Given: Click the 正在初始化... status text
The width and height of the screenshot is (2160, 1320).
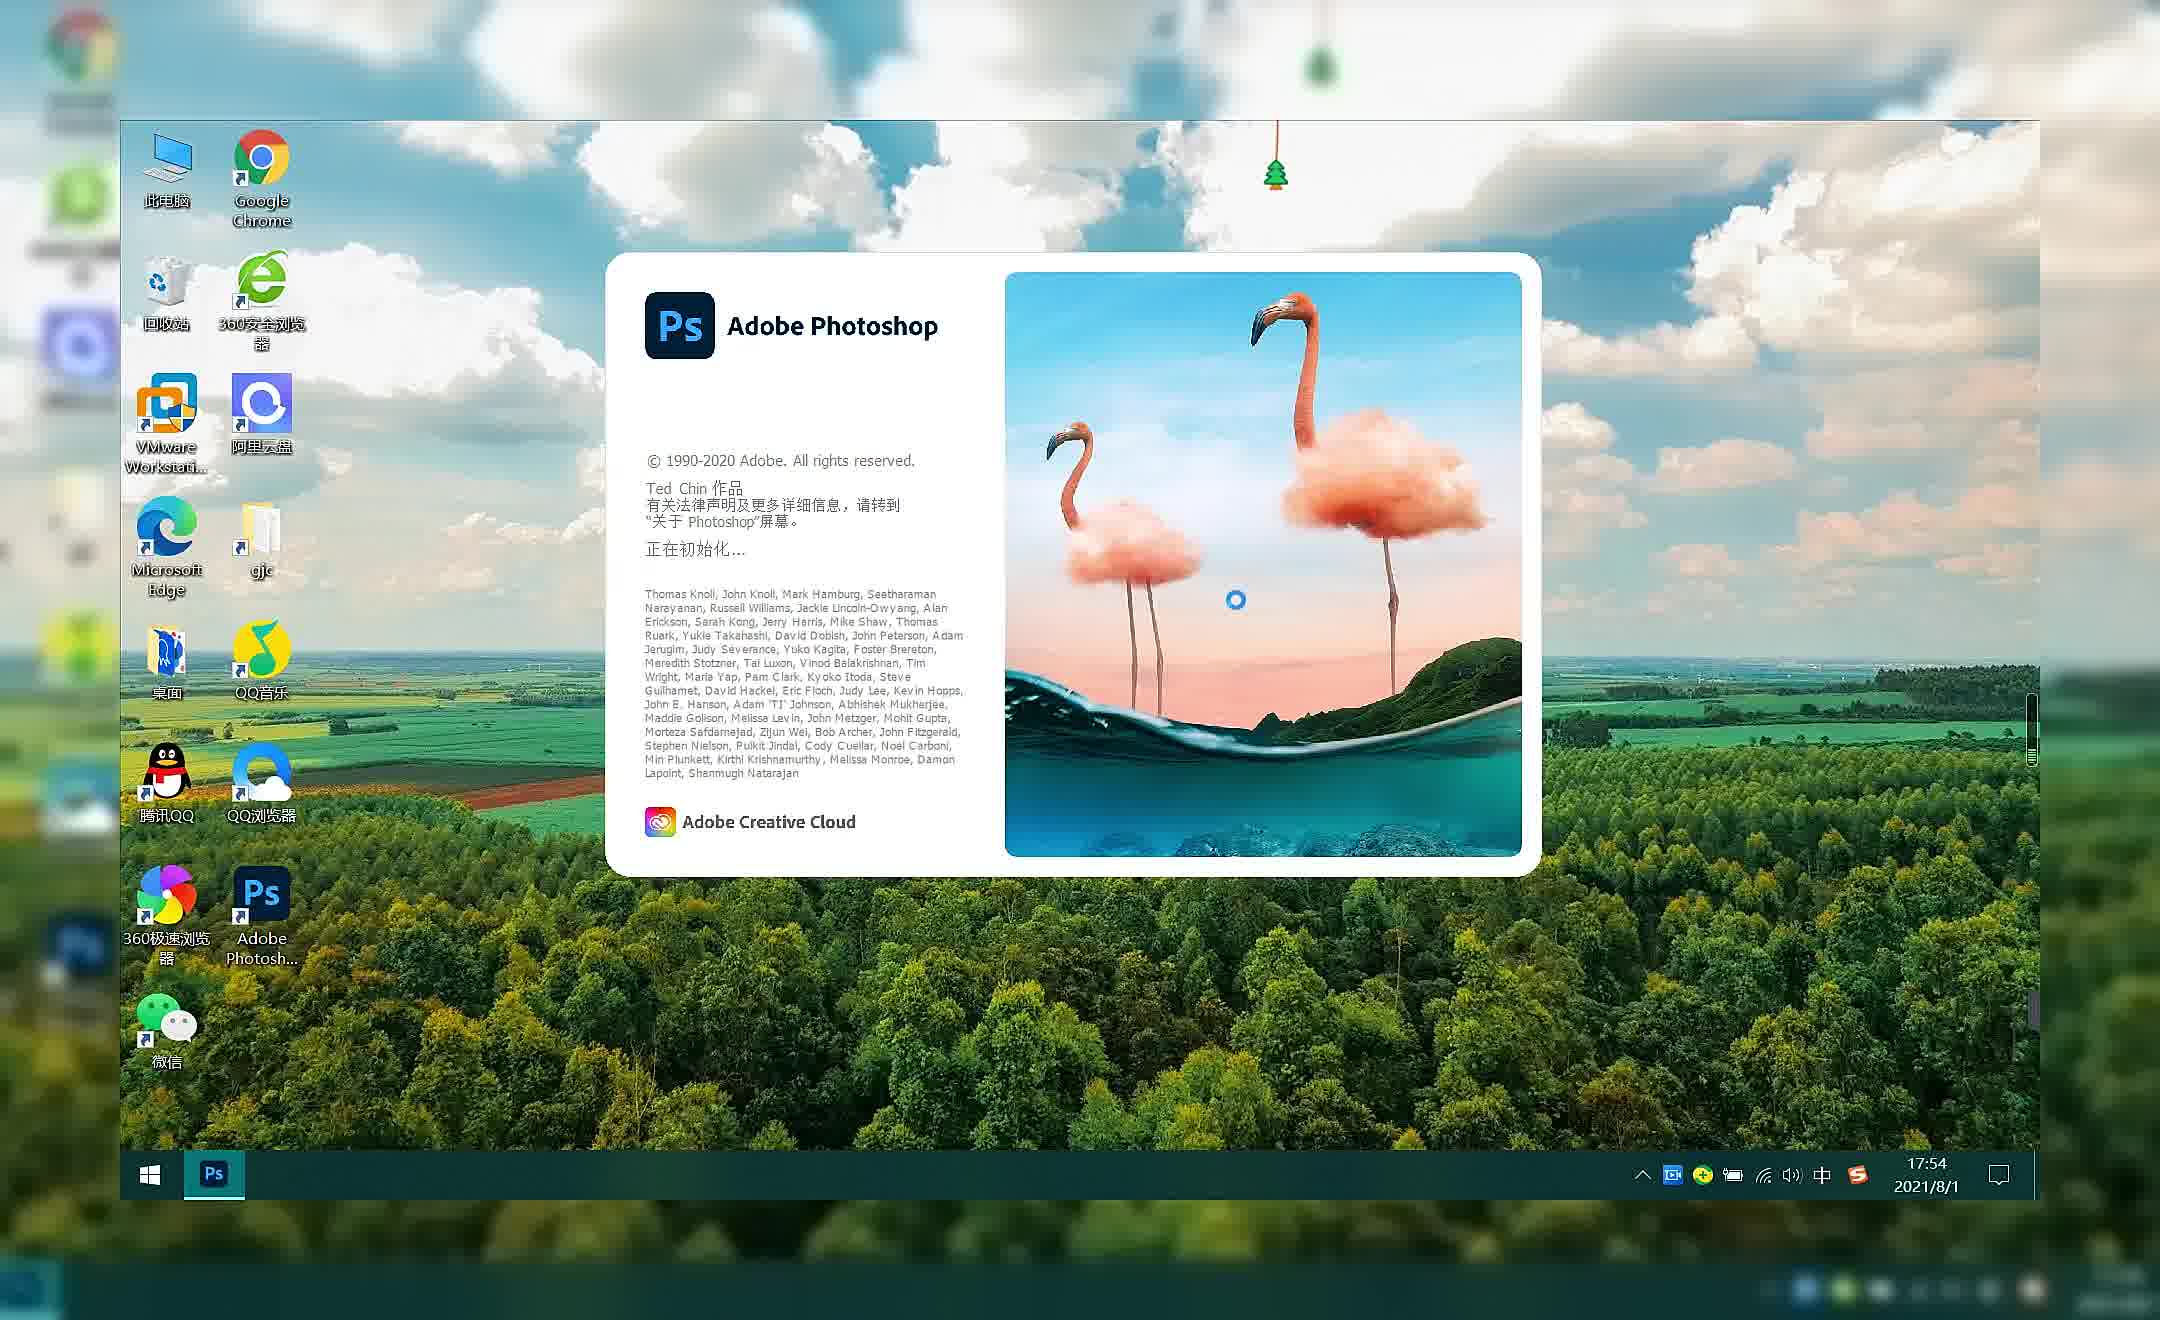Looking at the screenshot, I should click(x=695, y=549).
